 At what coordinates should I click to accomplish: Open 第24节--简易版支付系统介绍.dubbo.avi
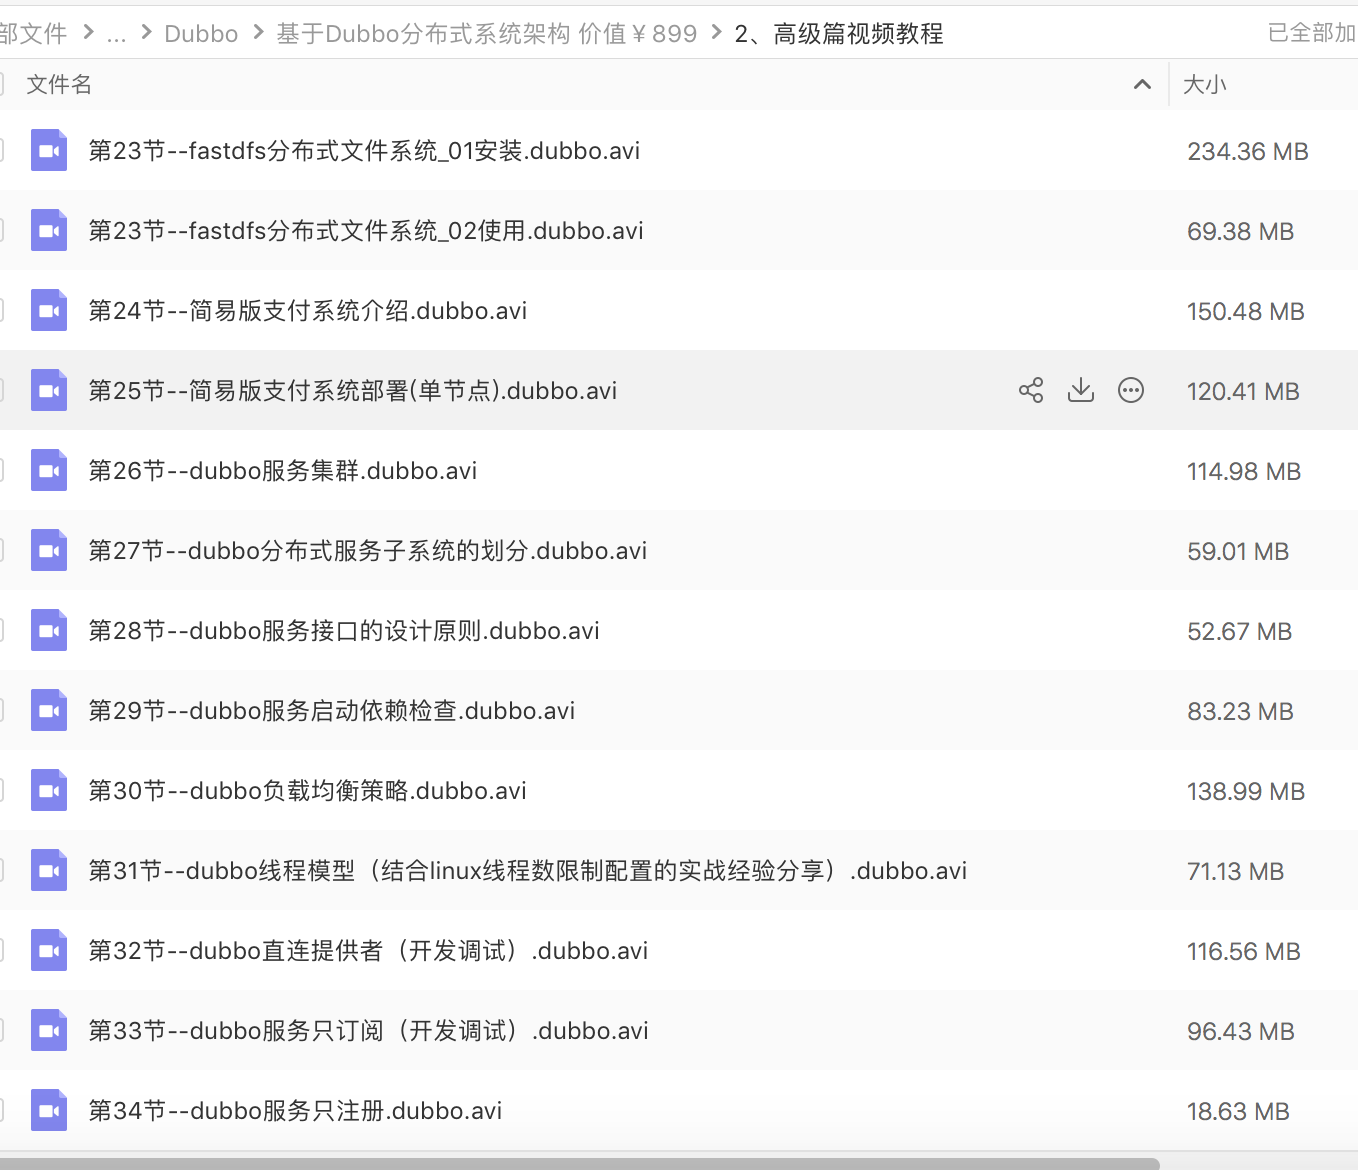(307, 310)
